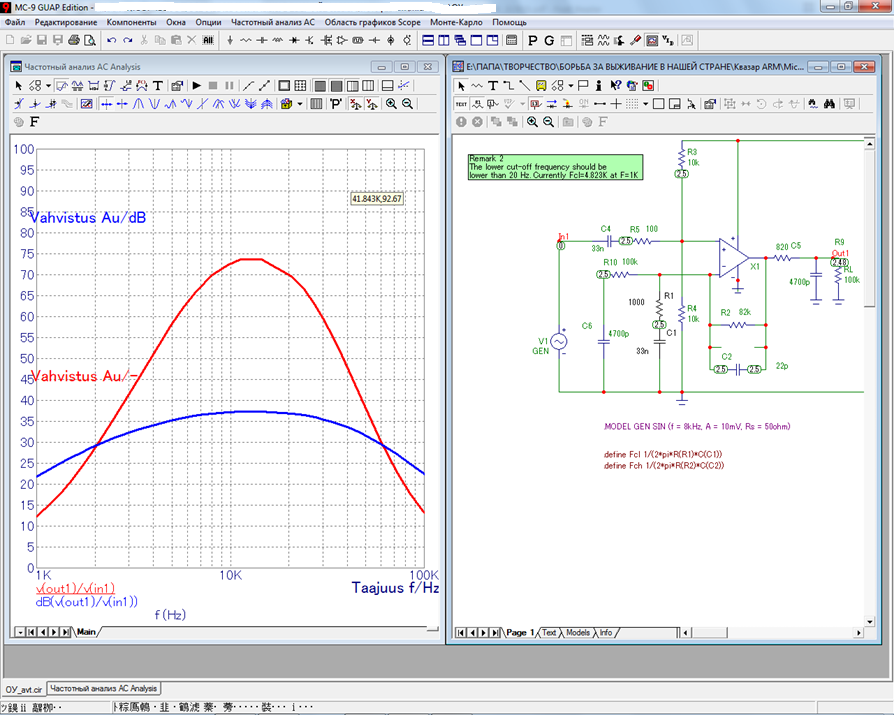Click the Open file folder icon

27,41
